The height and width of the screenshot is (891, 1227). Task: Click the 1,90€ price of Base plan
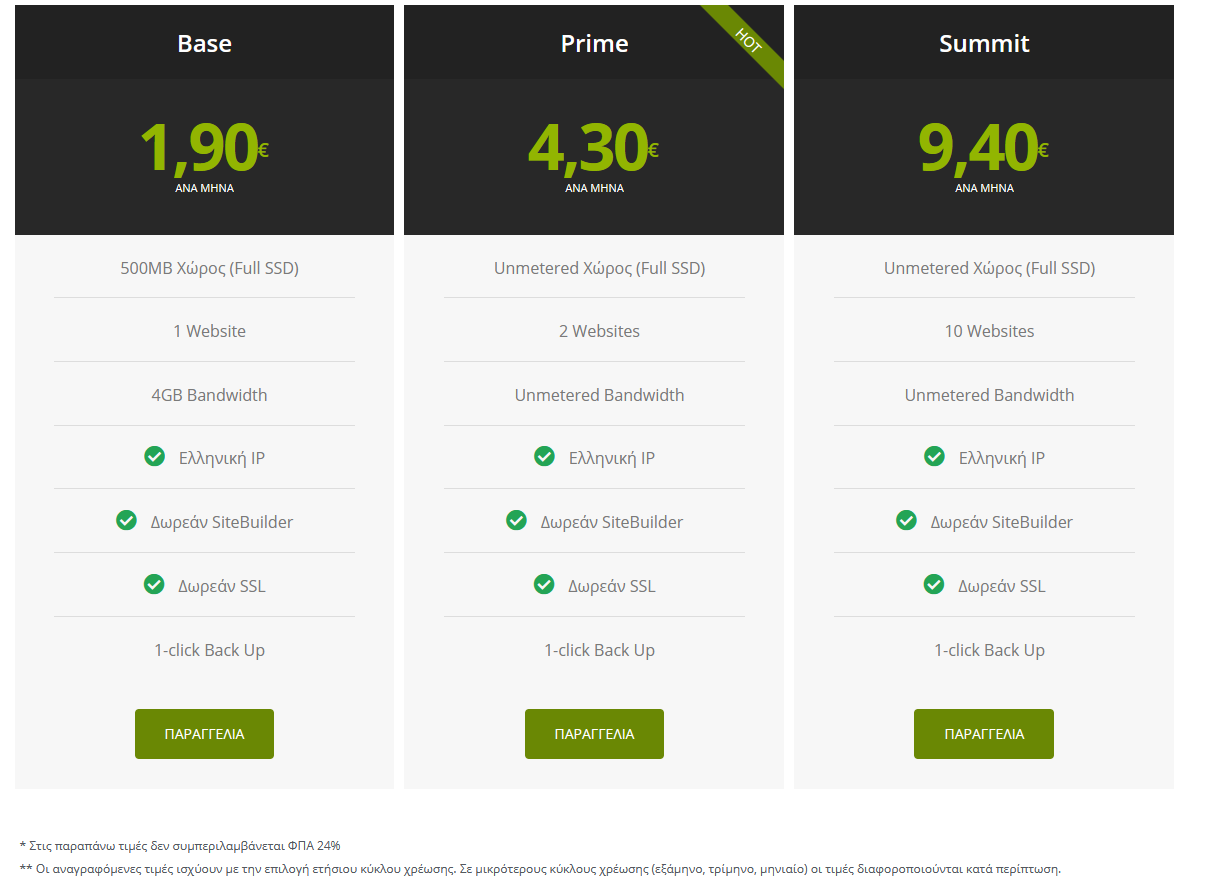point(203,148)
